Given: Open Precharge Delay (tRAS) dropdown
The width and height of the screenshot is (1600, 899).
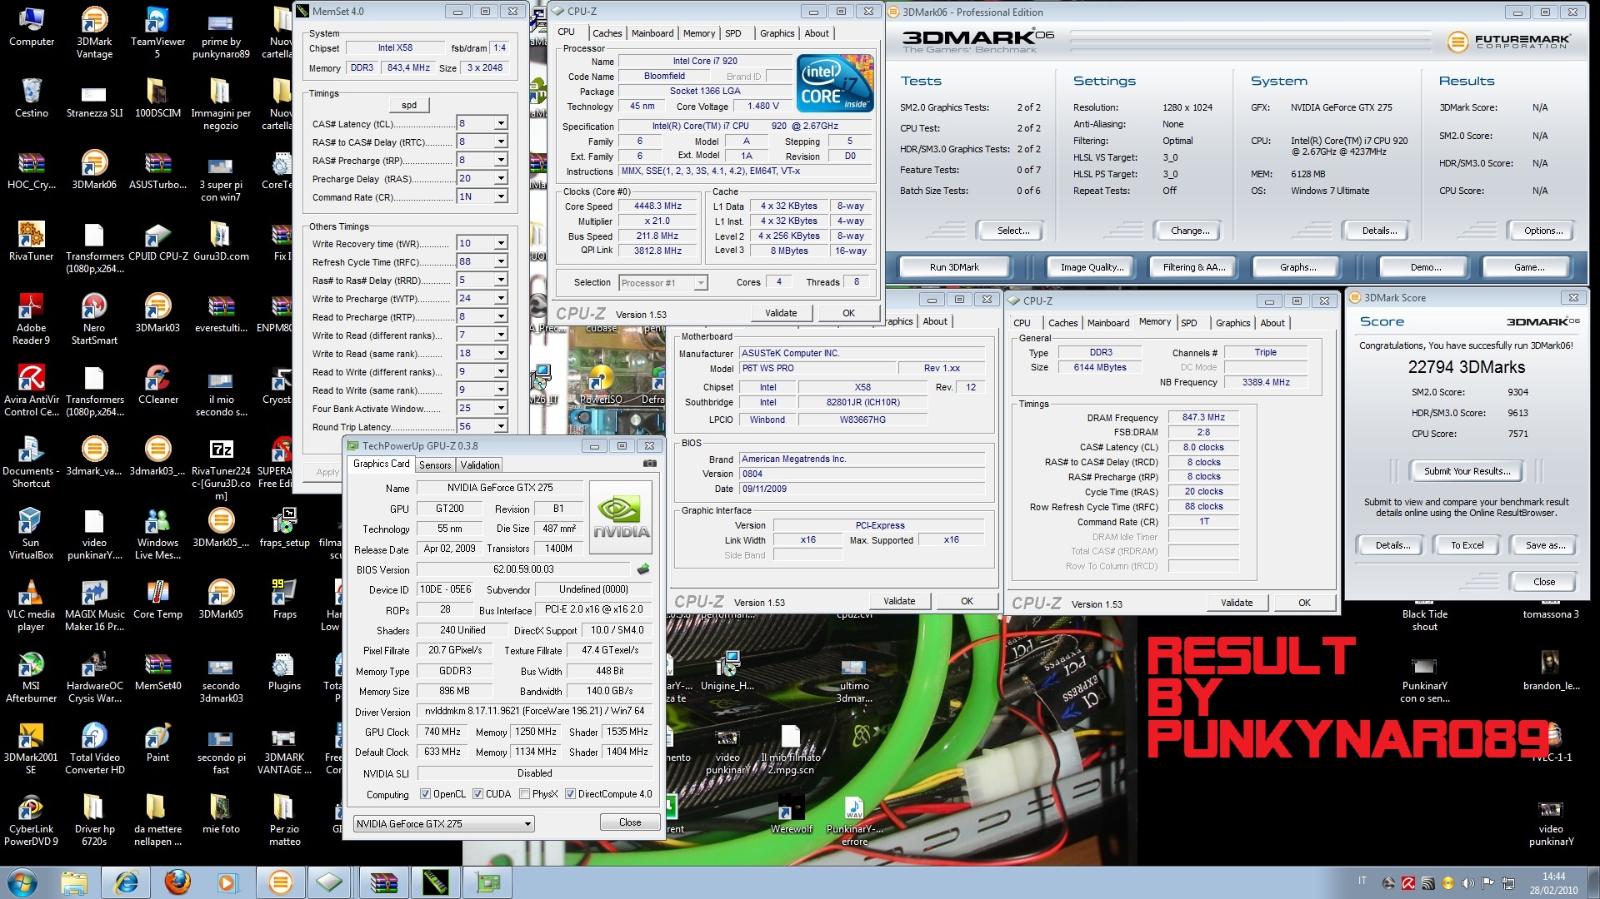Looking at the screenshot, I should click(501, 178).
